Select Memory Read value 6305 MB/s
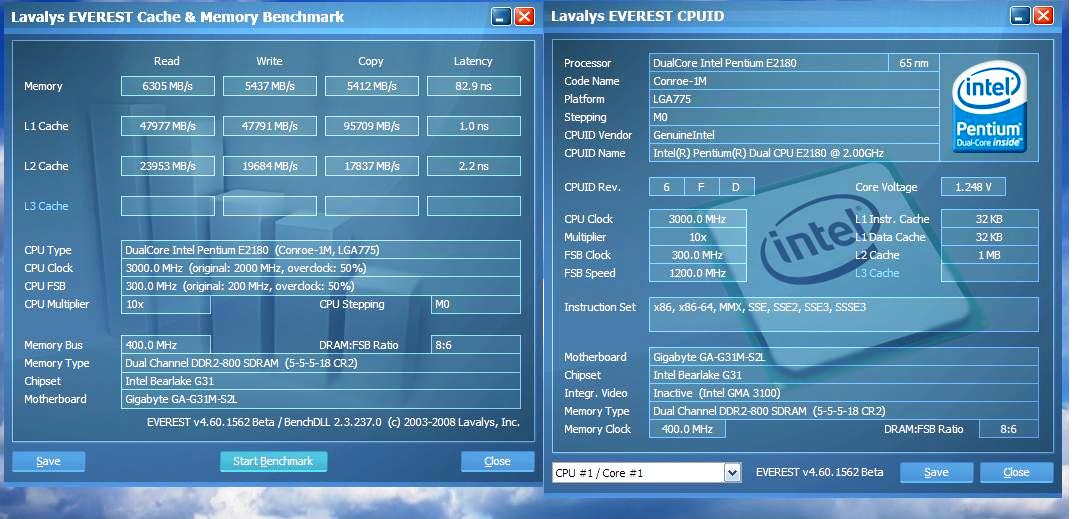The height and width of the screenshot is (519, 1077). tap(168, 86)
